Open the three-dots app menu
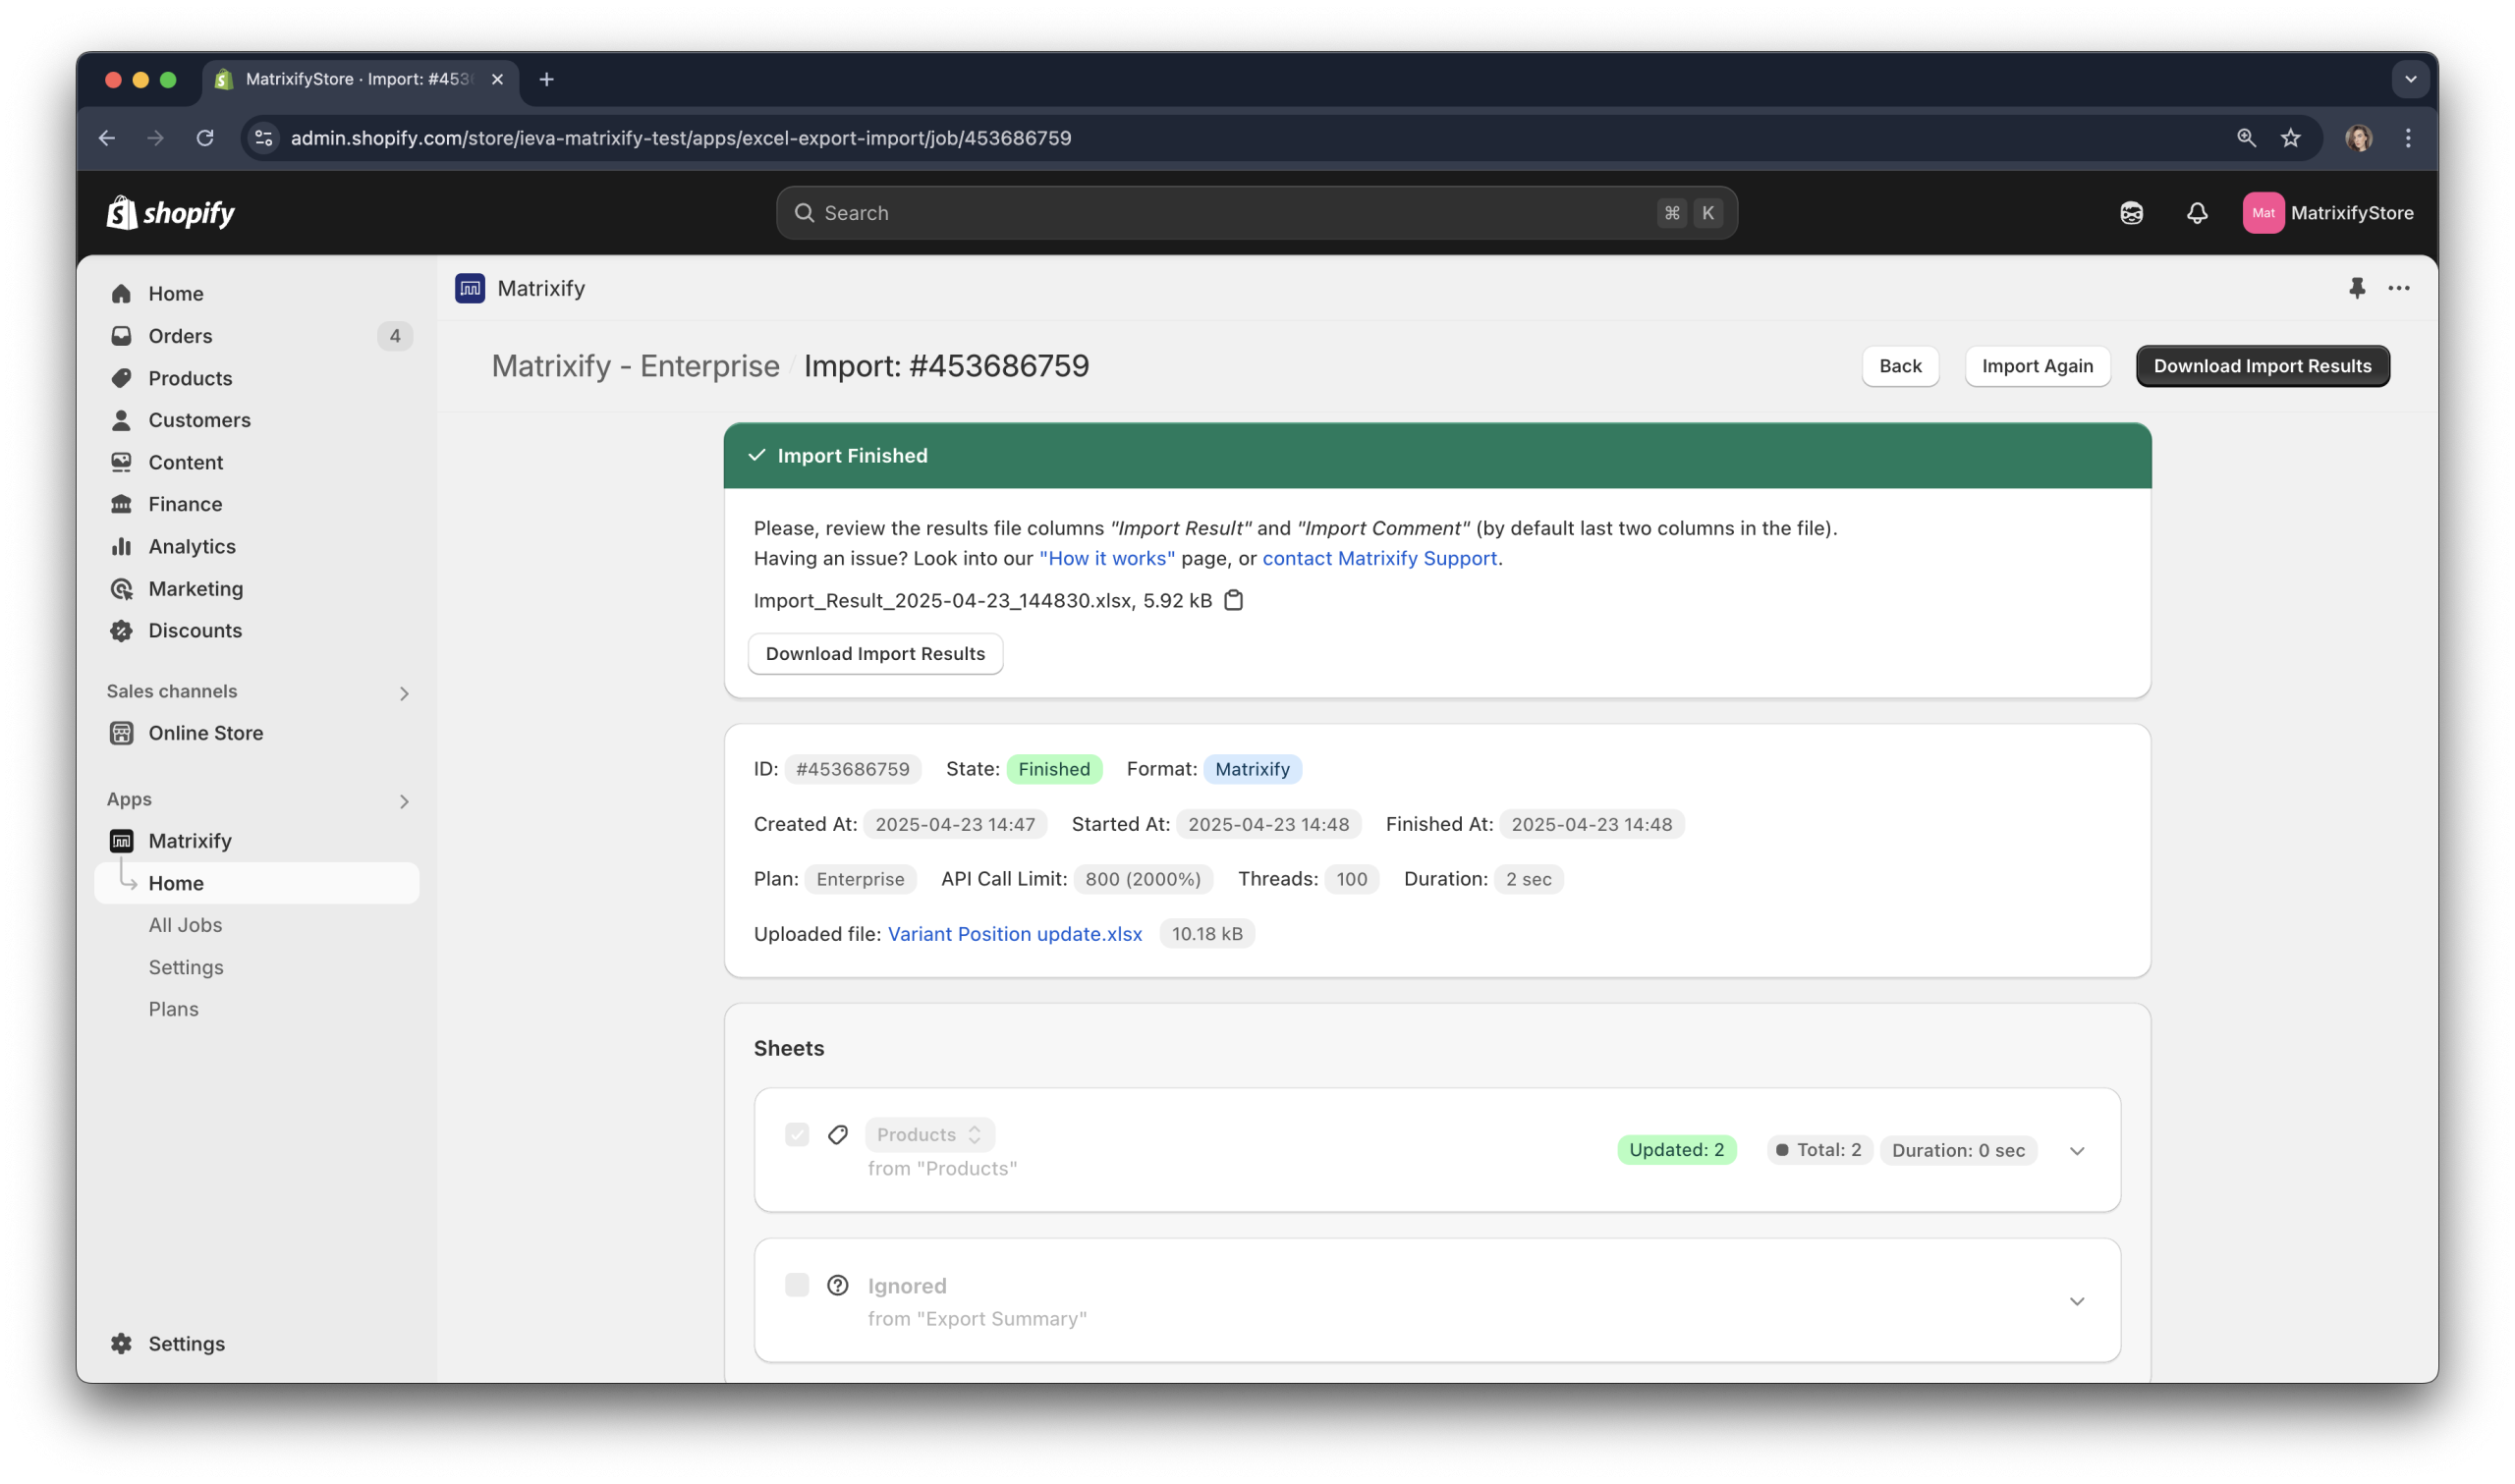The image size is (2515, 1484). pos(2398,288)
